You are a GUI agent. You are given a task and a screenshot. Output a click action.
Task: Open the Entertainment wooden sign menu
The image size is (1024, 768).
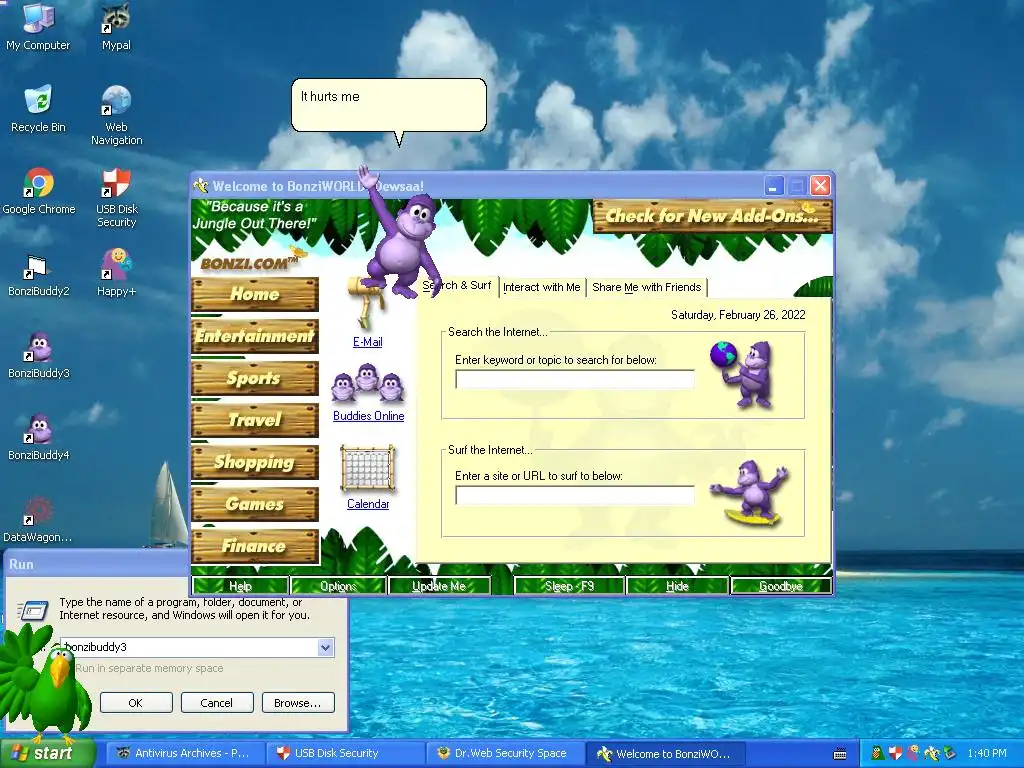pyautogui.click(x=255, y=336)
